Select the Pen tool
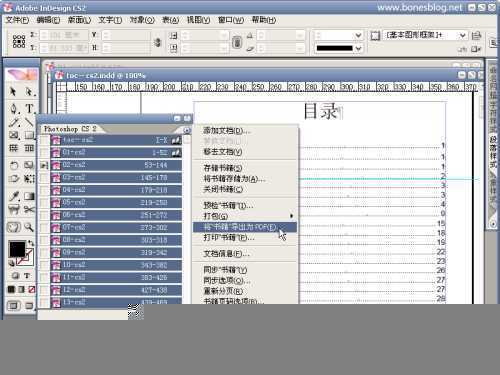Image resolution: width=500 pixels, height=375 pixels. (x=14, y=108)
